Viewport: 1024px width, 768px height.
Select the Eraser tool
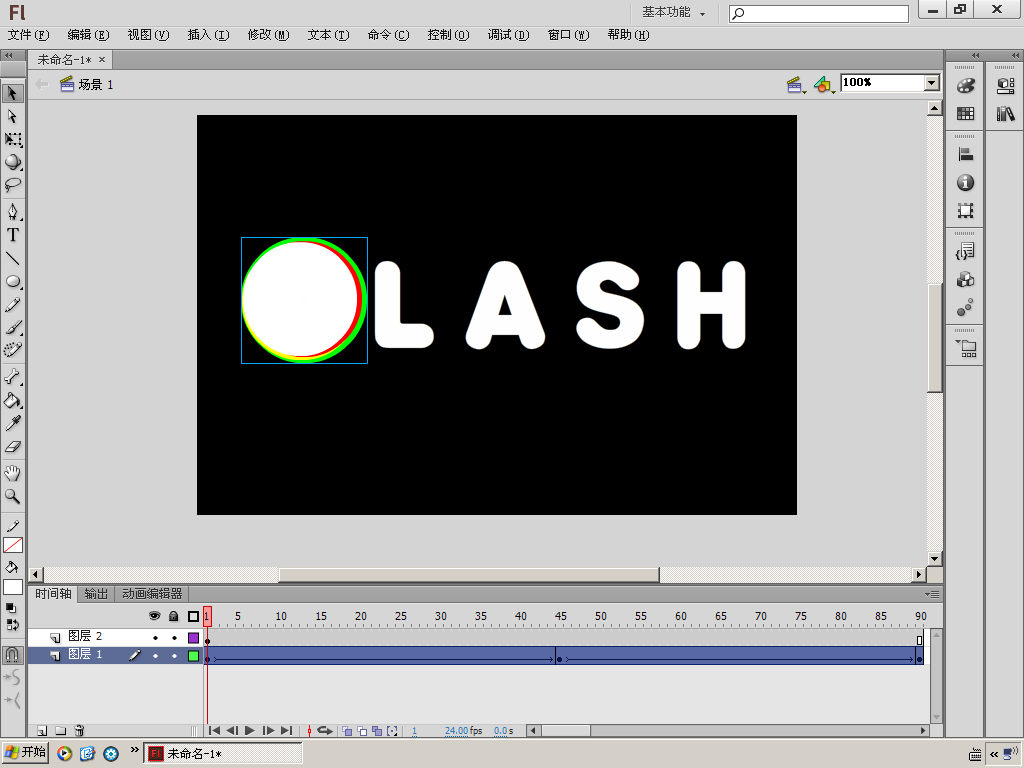(12, 447)
